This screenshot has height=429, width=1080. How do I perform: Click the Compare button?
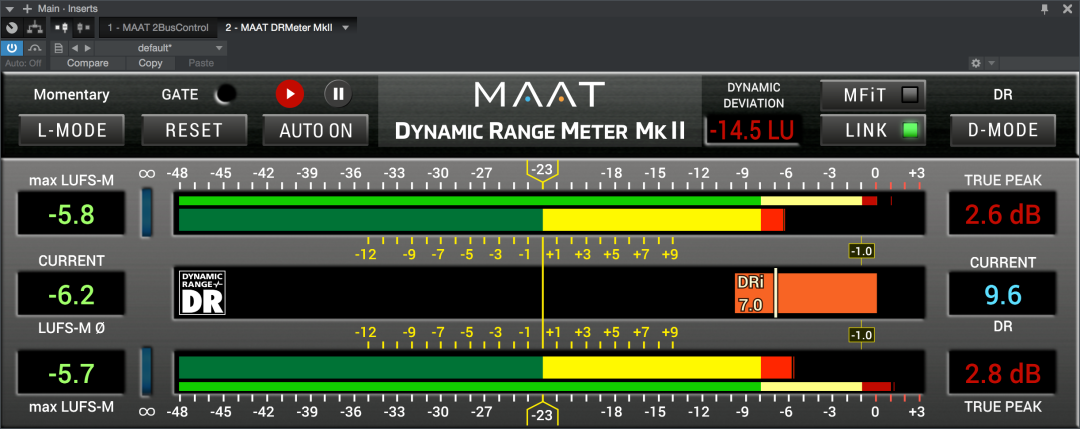tap(87, 63)
